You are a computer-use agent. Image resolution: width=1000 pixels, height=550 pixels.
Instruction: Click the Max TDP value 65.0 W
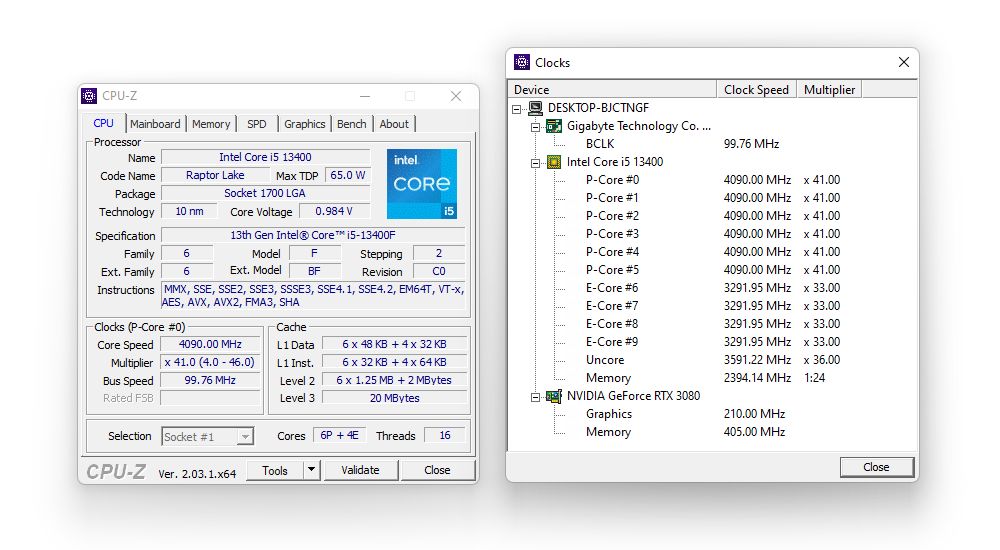click(x=348, y=175)
